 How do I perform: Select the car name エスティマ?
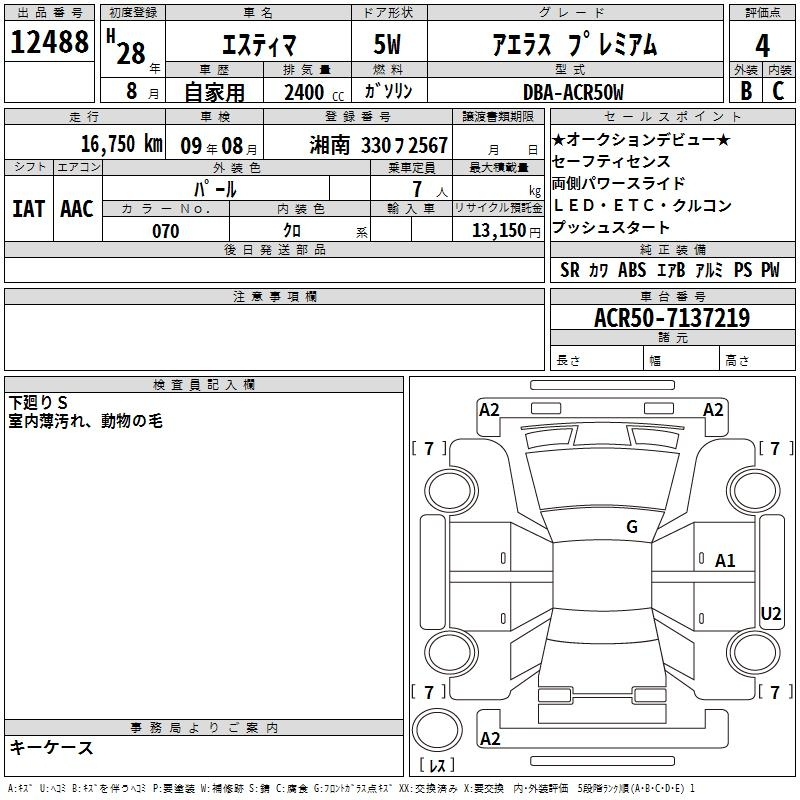[257, 46]
